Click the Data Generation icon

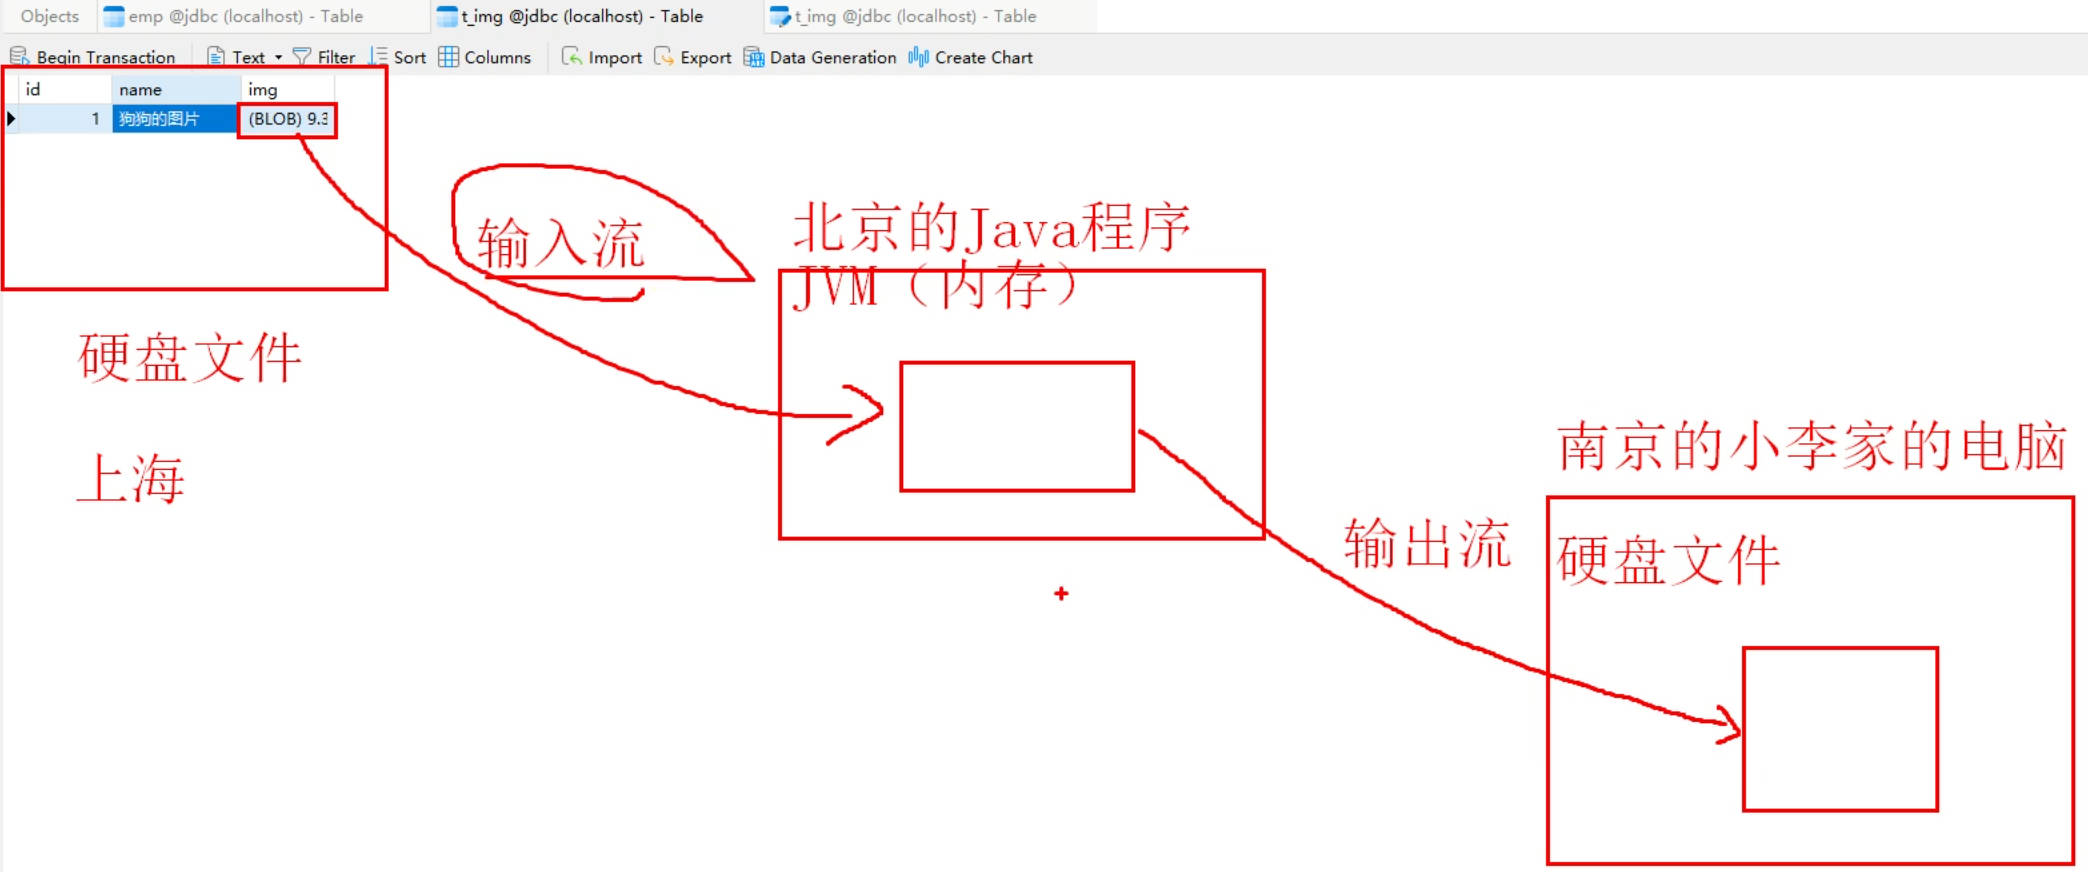tap(754, 57)
